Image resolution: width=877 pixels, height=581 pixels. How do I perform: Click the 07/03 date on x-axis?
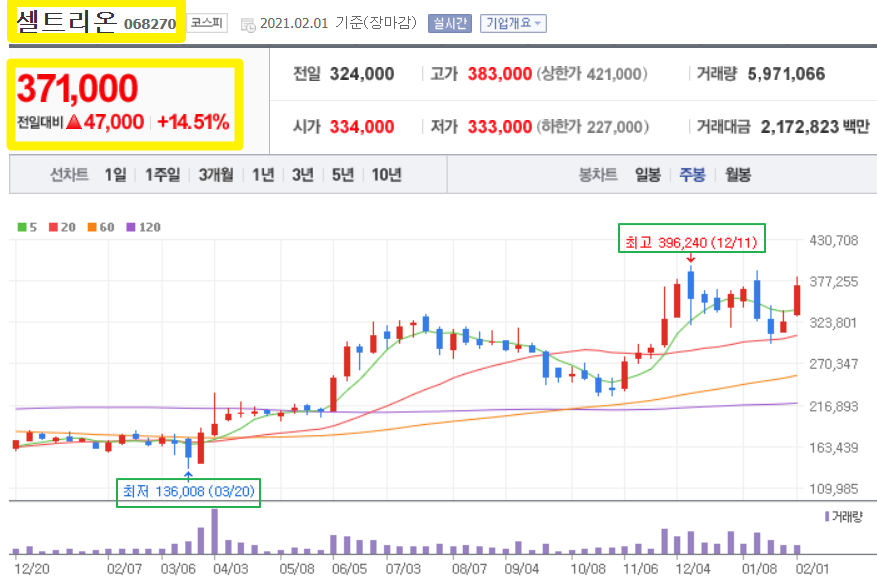403,569
